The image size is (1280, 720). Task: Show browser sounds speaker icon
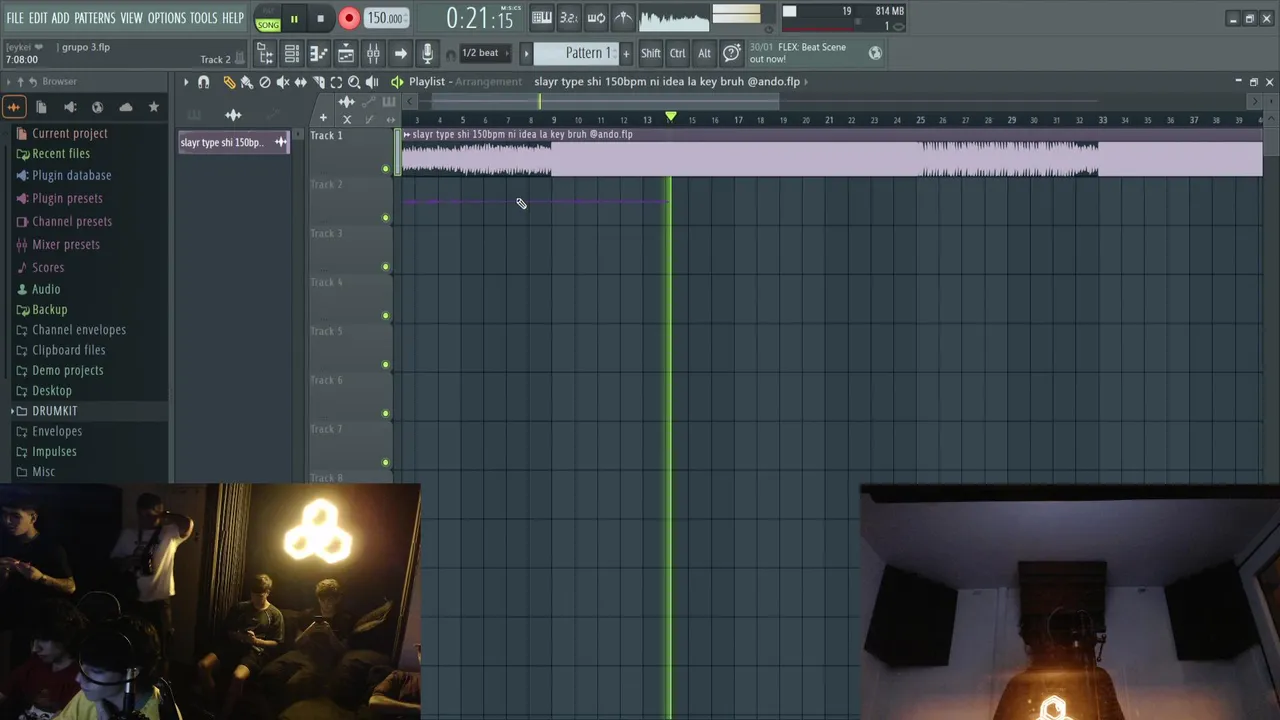(x=69, y=107)
